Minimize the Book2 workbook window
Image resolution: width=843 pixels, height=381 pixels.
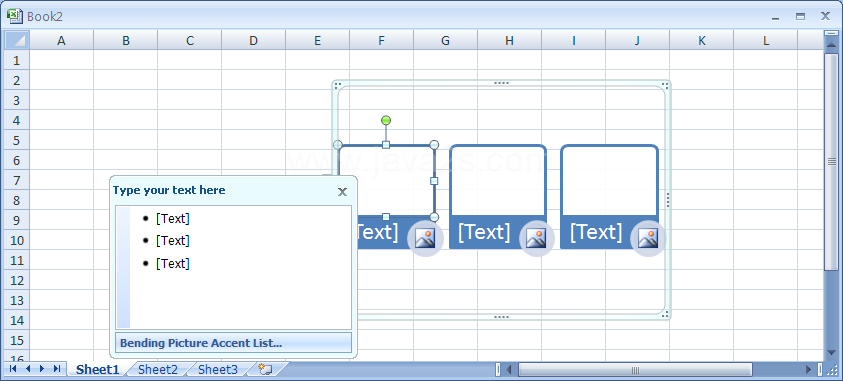[x=775, y=17]
